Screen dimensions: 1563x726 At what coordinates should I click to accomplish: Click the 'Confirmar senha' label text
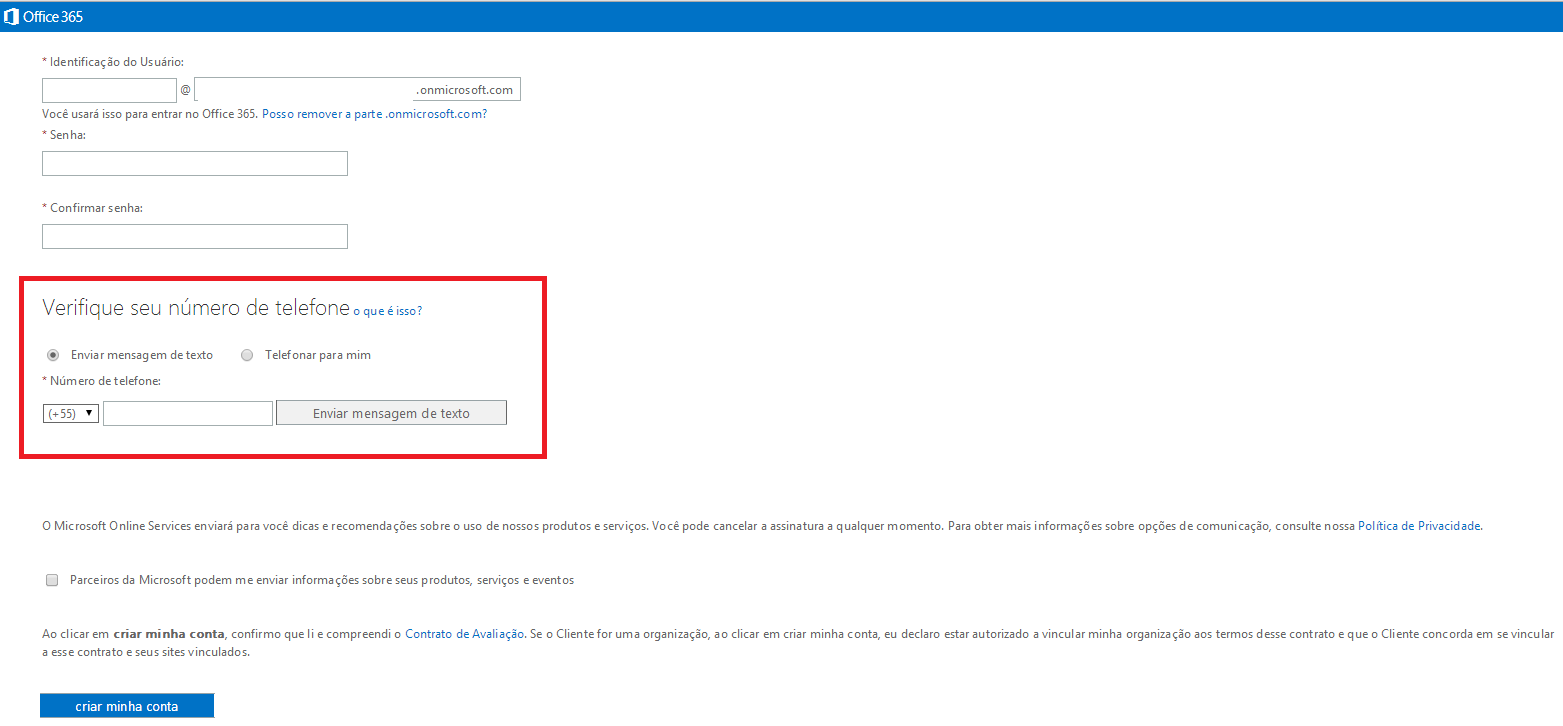coord(96,207)
